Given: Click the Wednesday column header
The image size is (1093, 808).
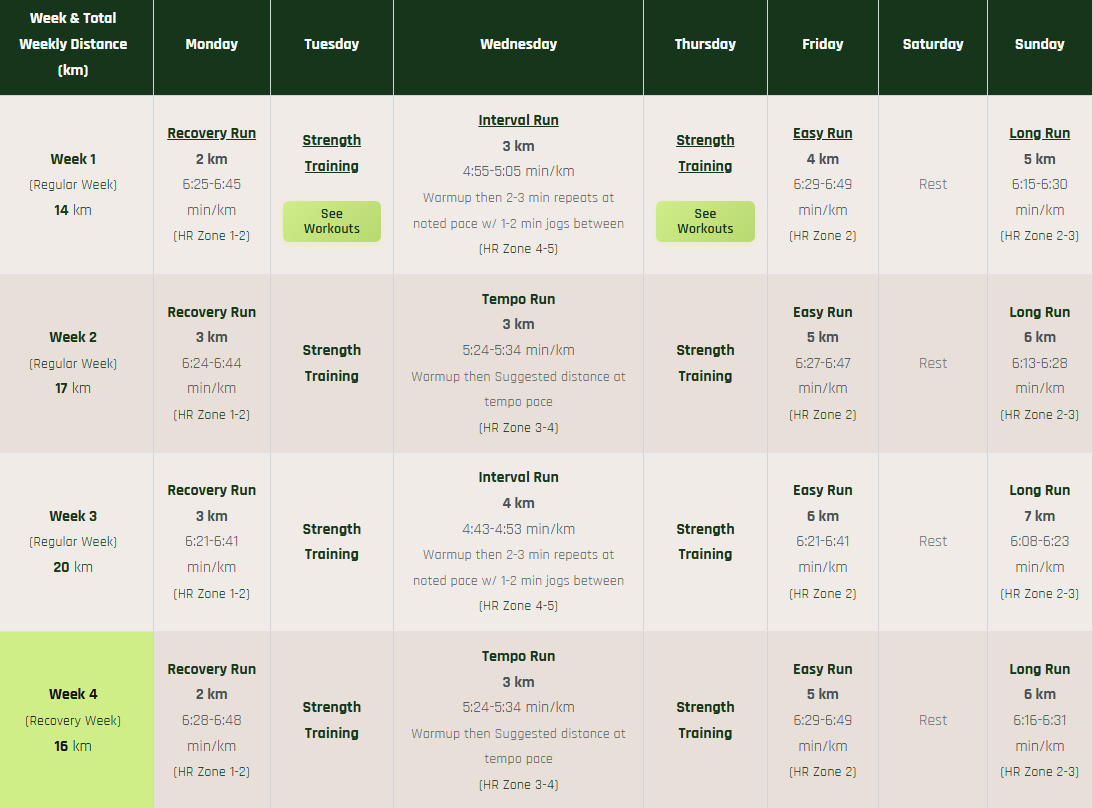Looking at the screenshot, I should [x=518, y=43].
